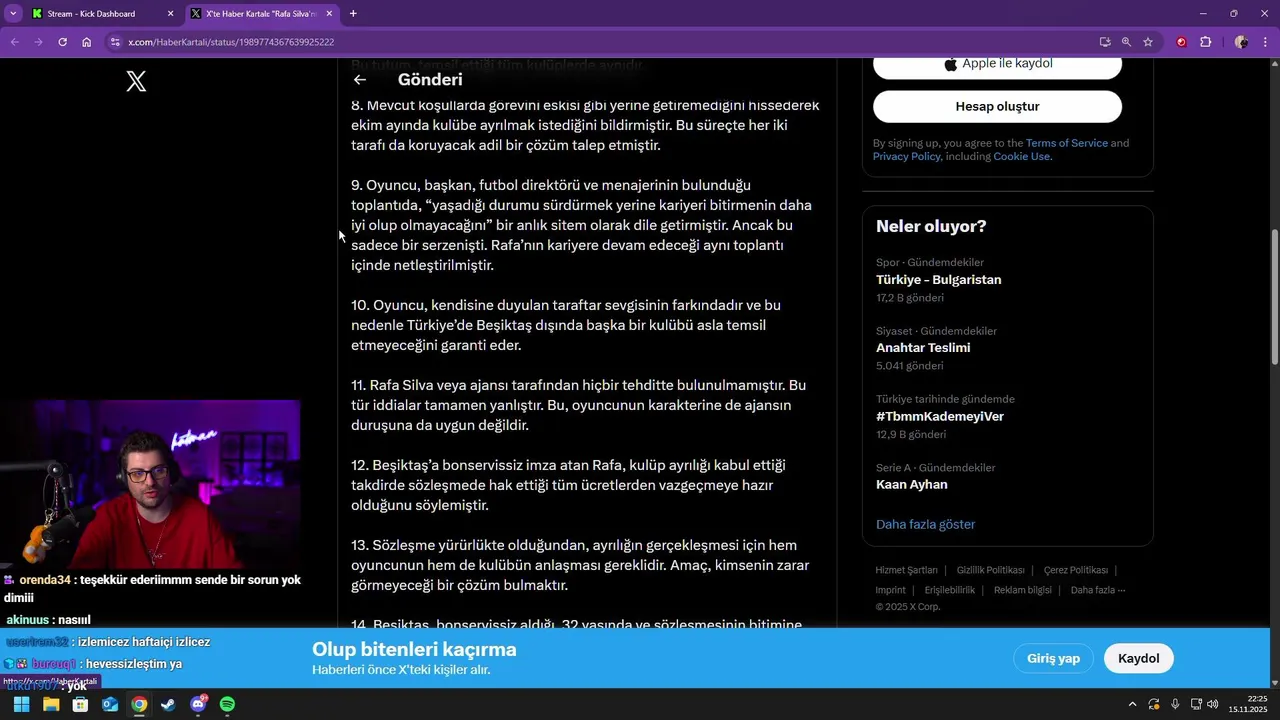Open a new browser tab
This screenshot has height=720, width=1280.
click(353, 13)
